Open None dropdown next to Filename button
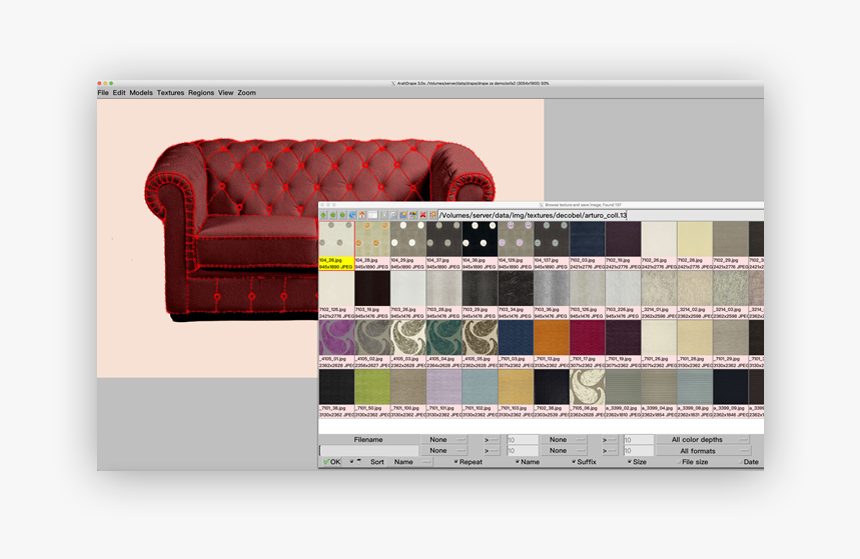This screenshot has height=559, width=860. tap(444, 439)
